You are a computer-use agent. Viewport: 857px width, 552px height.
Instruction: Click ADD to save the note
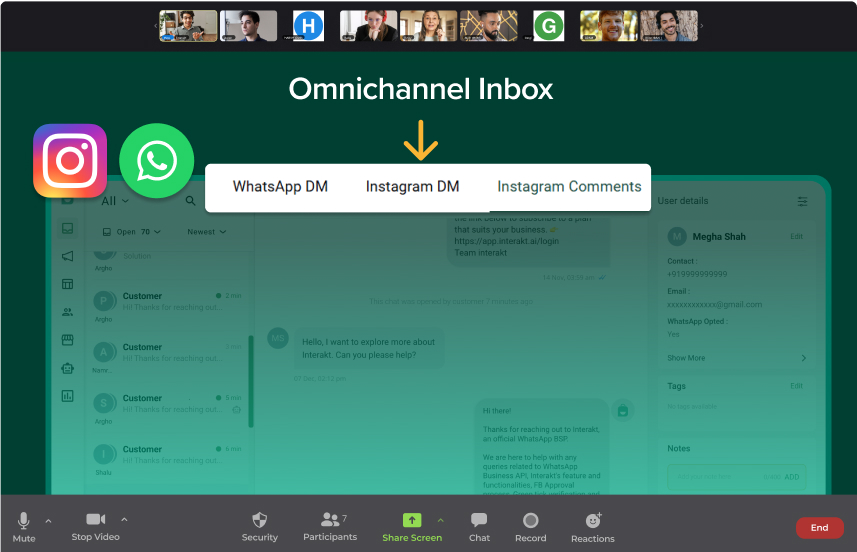coord(792,477)
